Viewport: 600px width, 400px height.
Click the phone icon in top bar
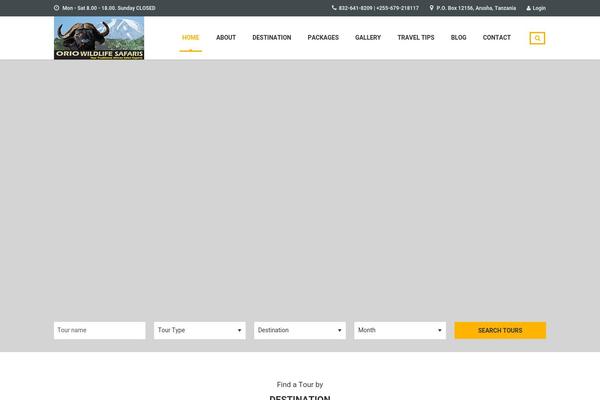pos(334,8)
